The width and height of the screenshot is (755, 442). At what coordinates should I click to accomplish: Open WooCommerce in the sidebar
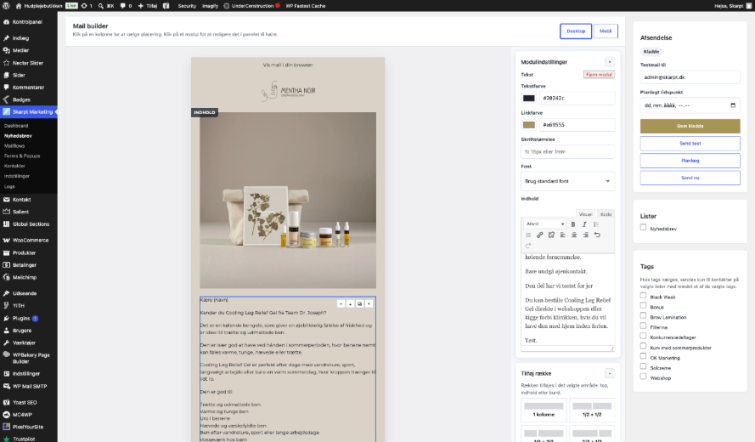[x=28, y=240]
